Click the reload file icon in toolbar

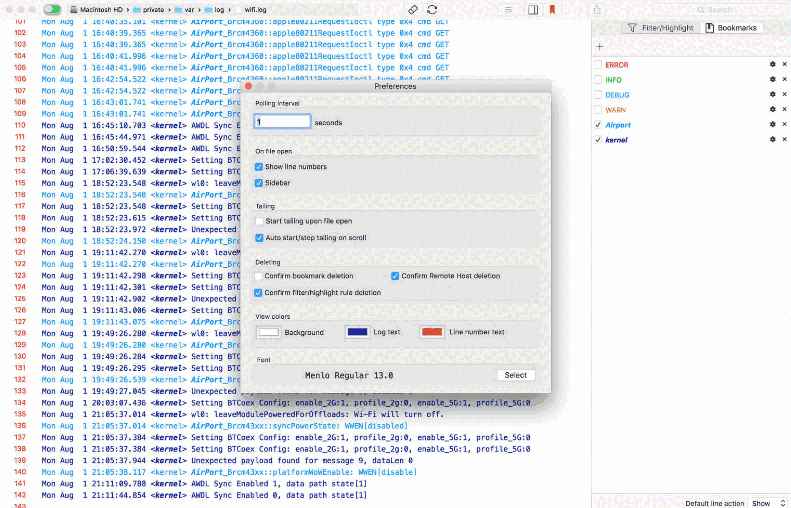click(432, 9)
